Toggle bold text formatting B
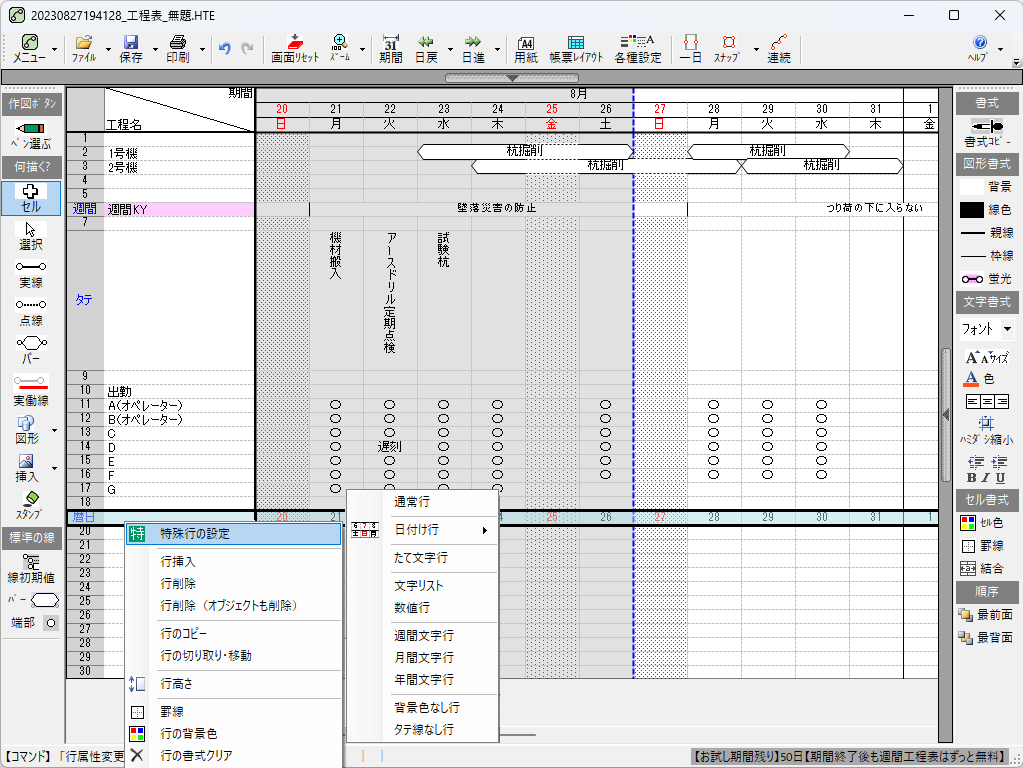The height and width of the screenshot is (768, 1023). pos(971,478)
